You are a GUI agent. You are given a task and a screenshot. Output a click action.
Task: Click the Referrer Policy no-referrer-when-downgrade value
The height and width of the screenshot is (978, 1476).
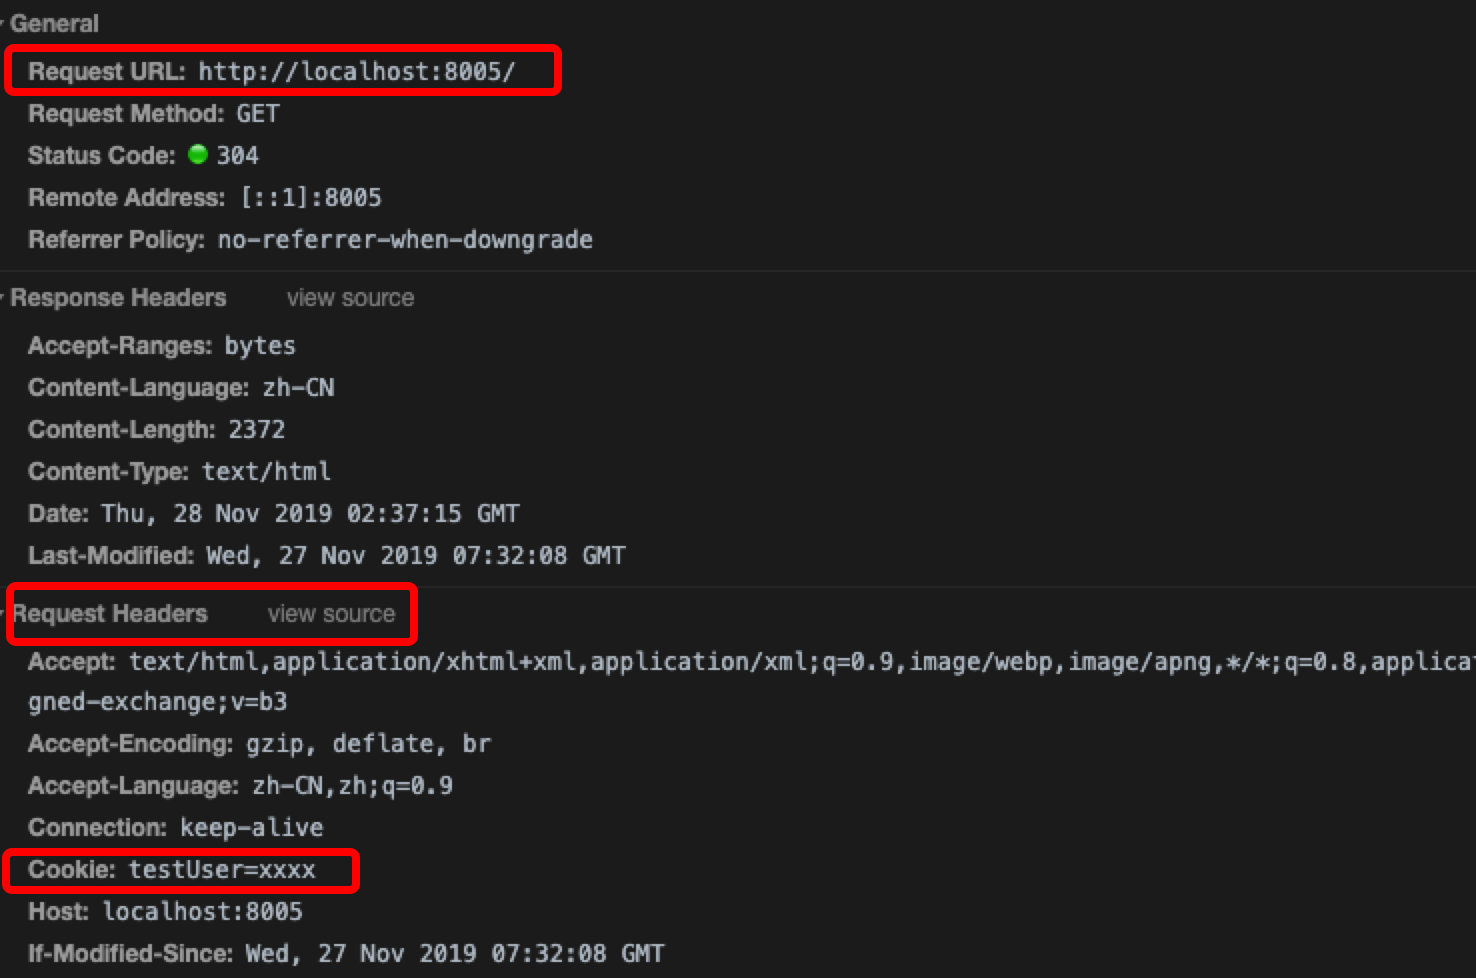[405, 240]
